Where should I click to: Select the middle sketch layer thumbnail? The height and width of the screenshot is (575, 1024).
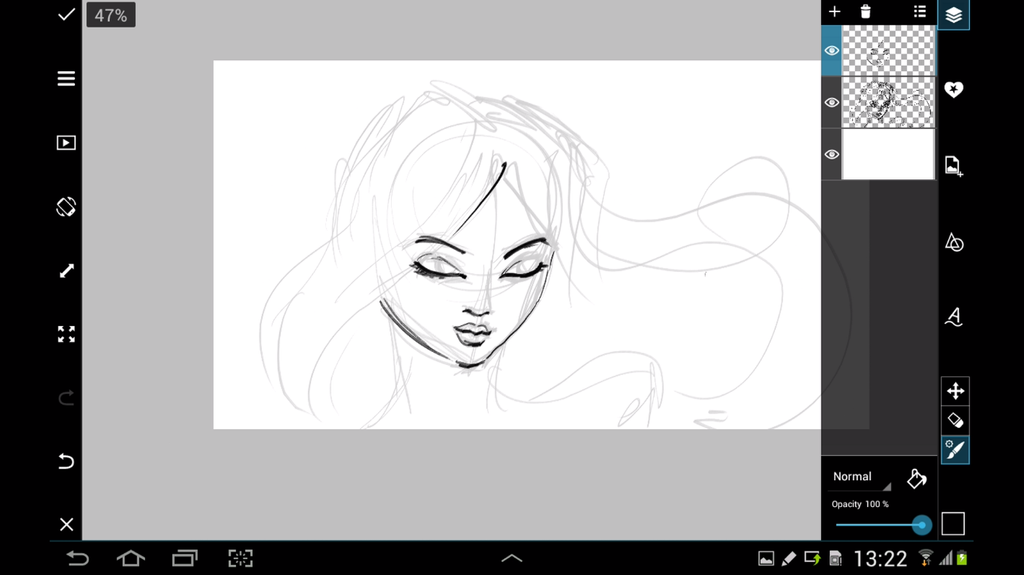pos(888,103)
